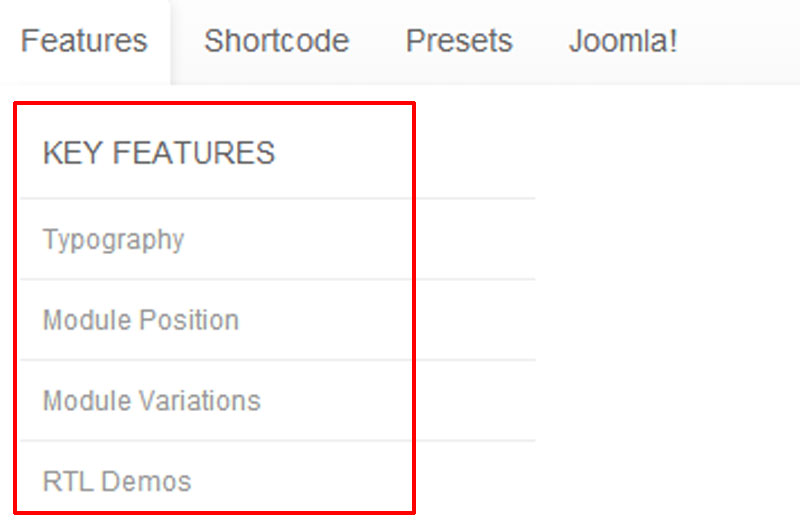Pick RTL Demos from Features submenu
The height and width of the screenshot is (527, 800).
tap(116, 481)
